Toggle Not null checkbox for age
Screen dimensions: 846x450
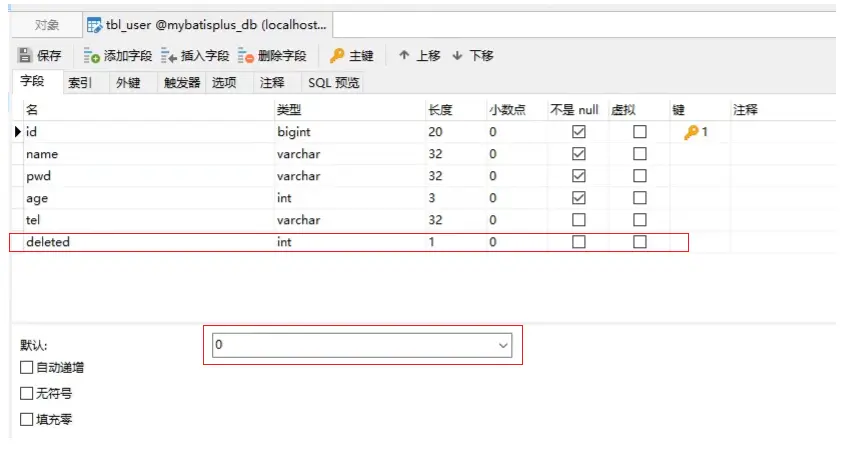tap(579, 198)
